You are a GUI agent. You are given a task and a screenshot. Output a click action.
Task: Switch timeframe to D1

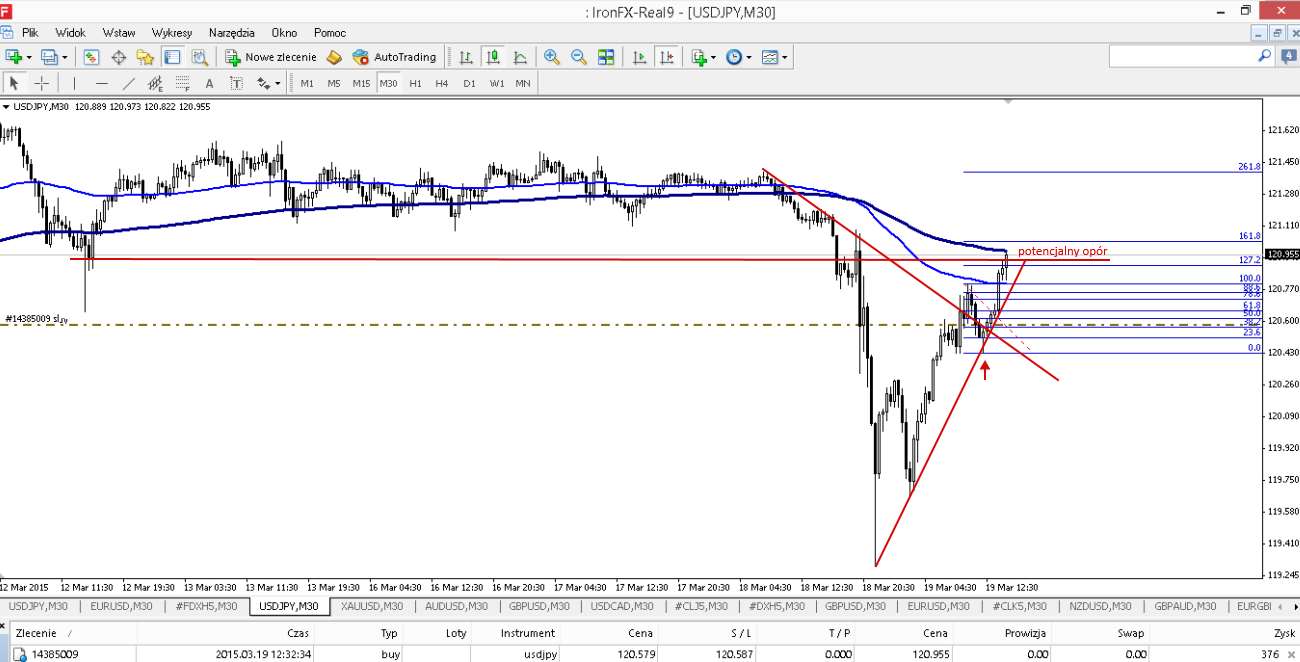tap(469, 83)
